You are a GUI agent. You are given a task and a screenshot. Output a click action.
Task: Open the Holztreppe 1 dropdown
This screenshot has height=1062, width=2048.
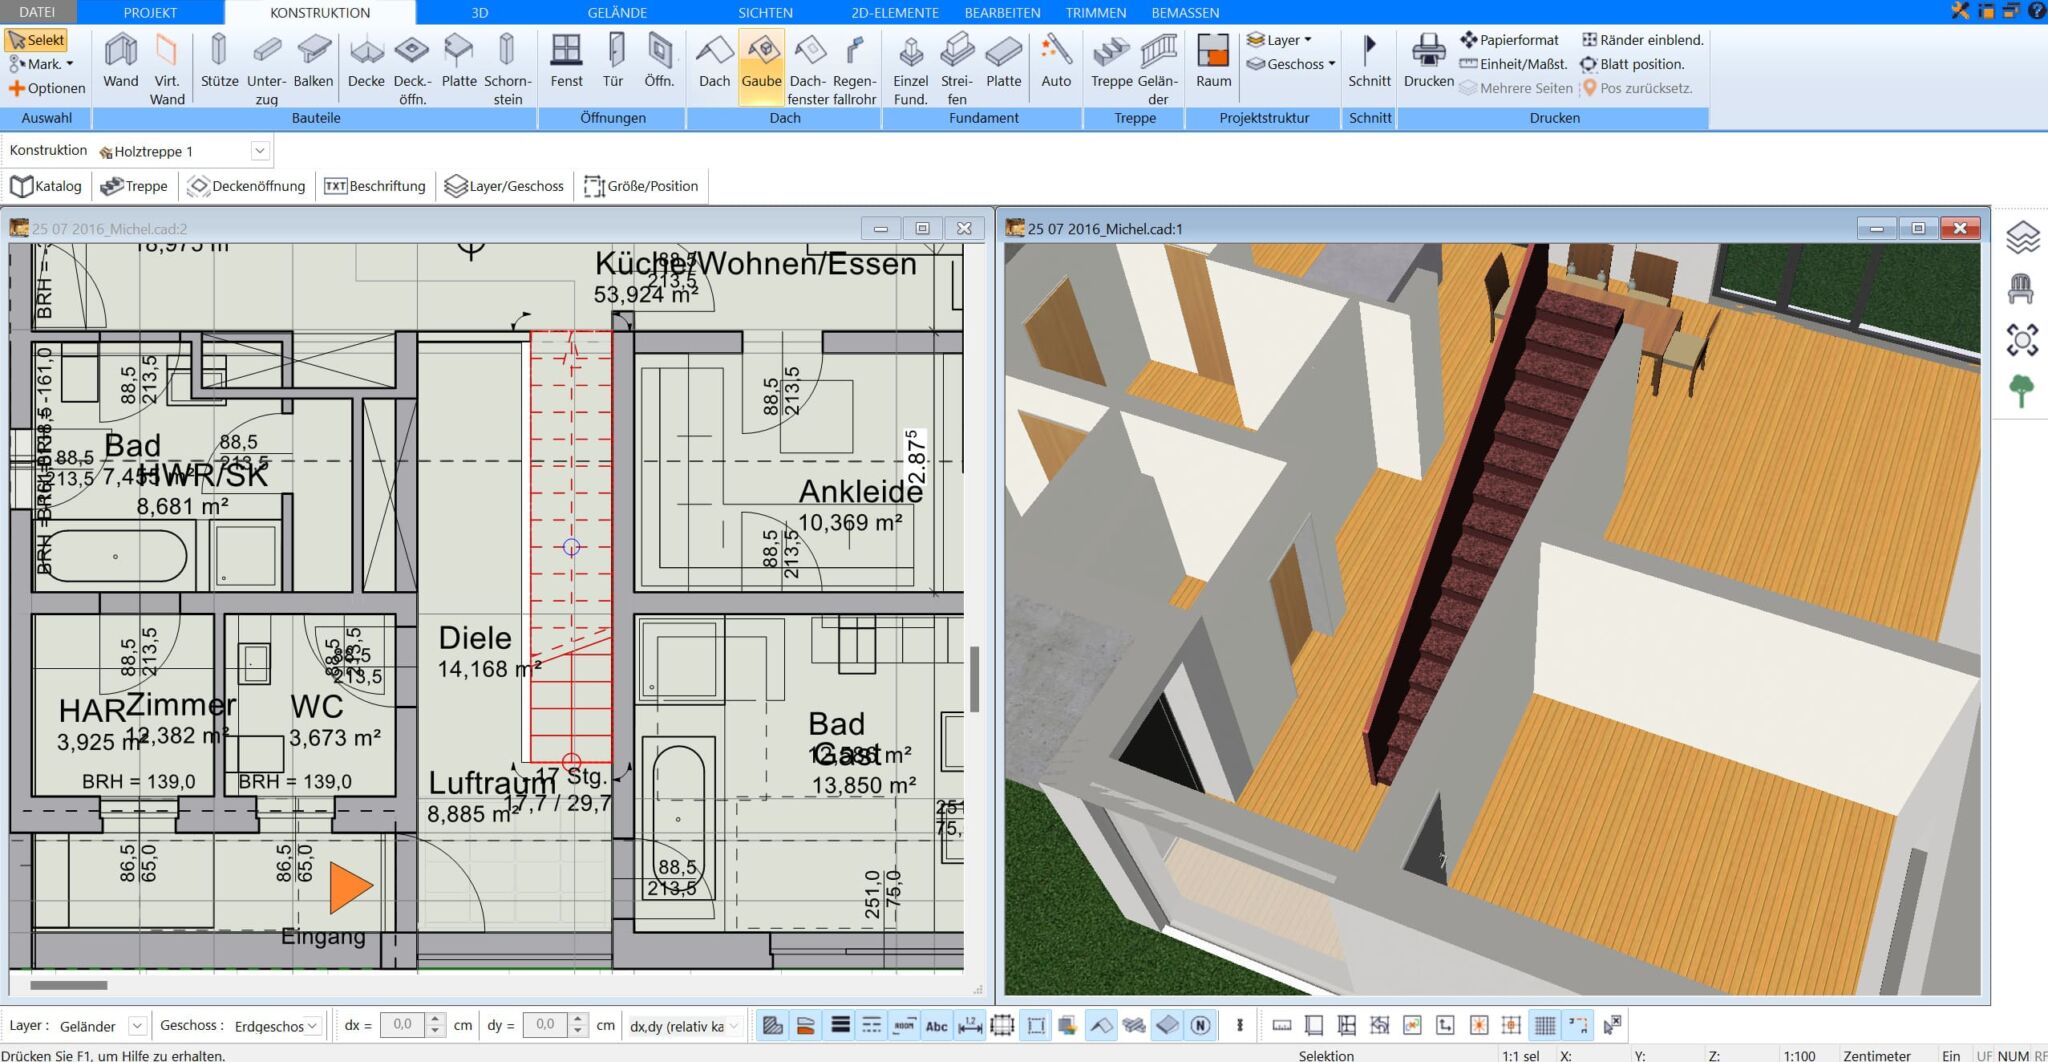(259, 151)
